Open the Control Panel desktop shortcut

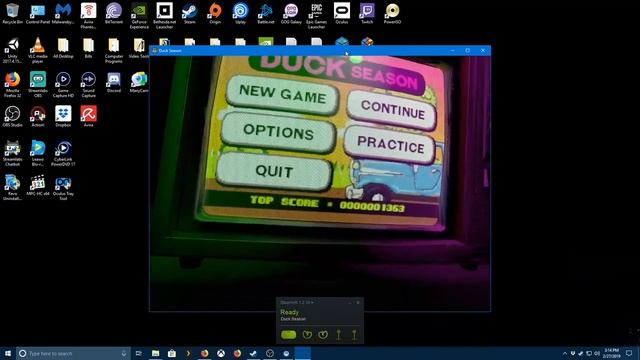[38, 13]
